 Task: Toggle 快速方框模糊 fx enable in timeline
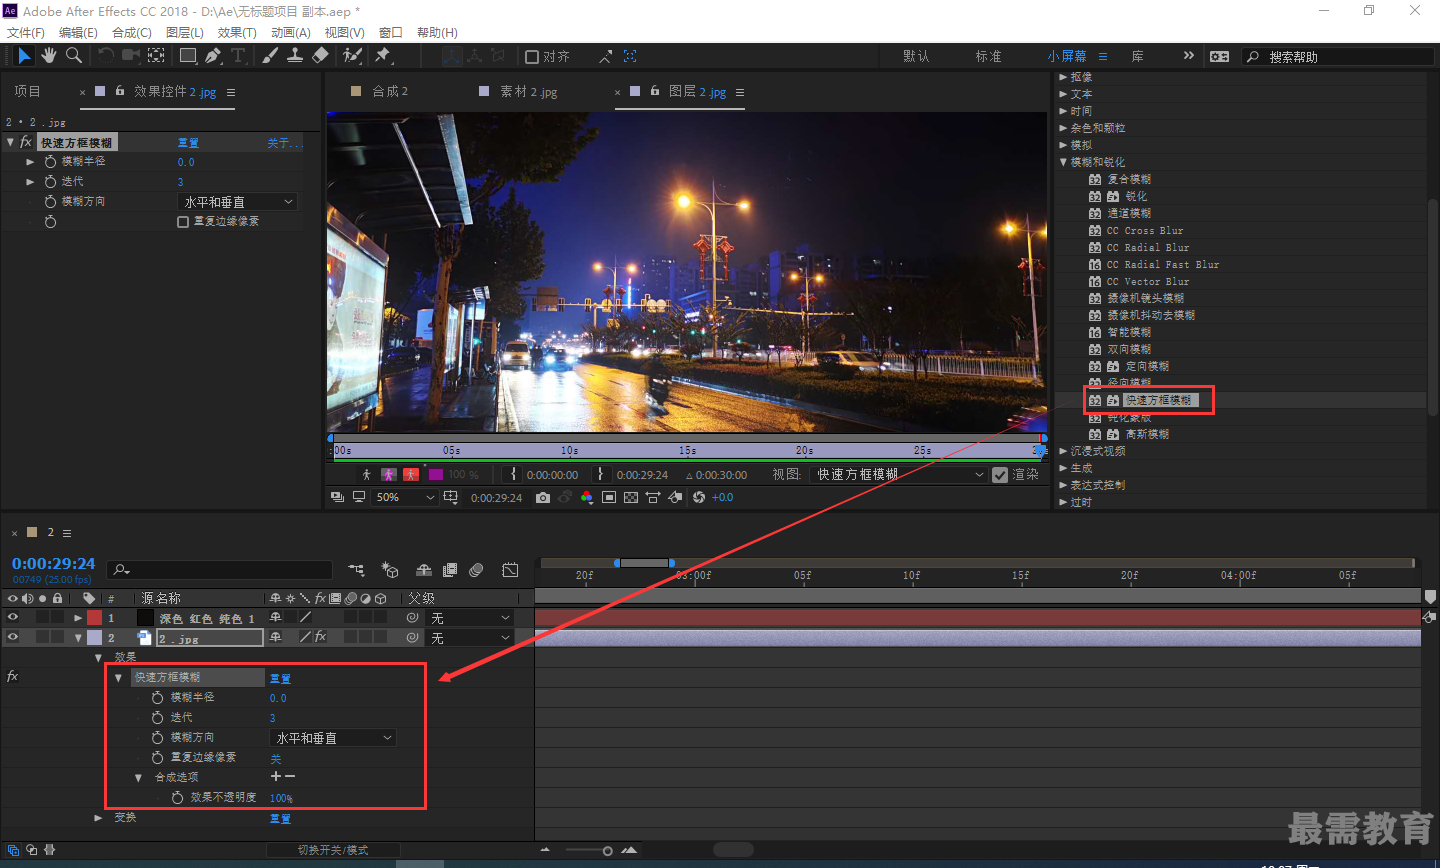(12, 677)
